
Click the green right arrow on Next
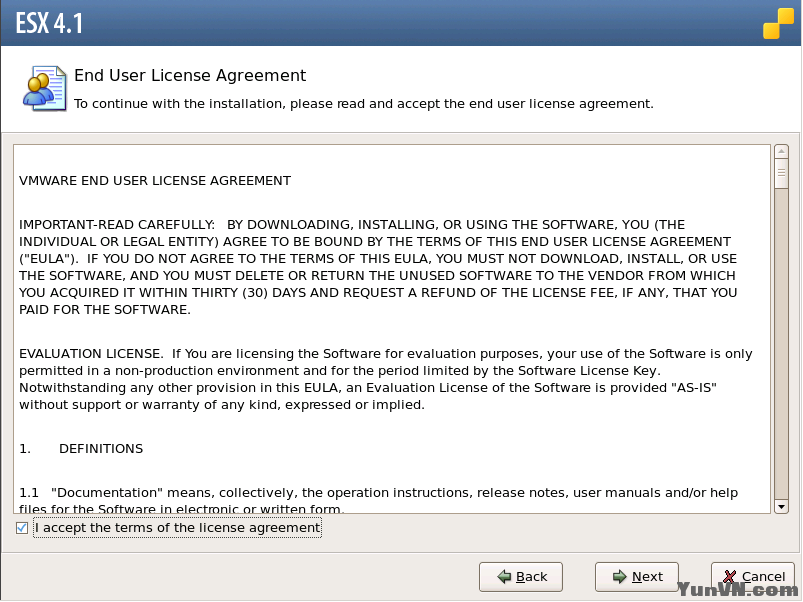pos(620,577)
